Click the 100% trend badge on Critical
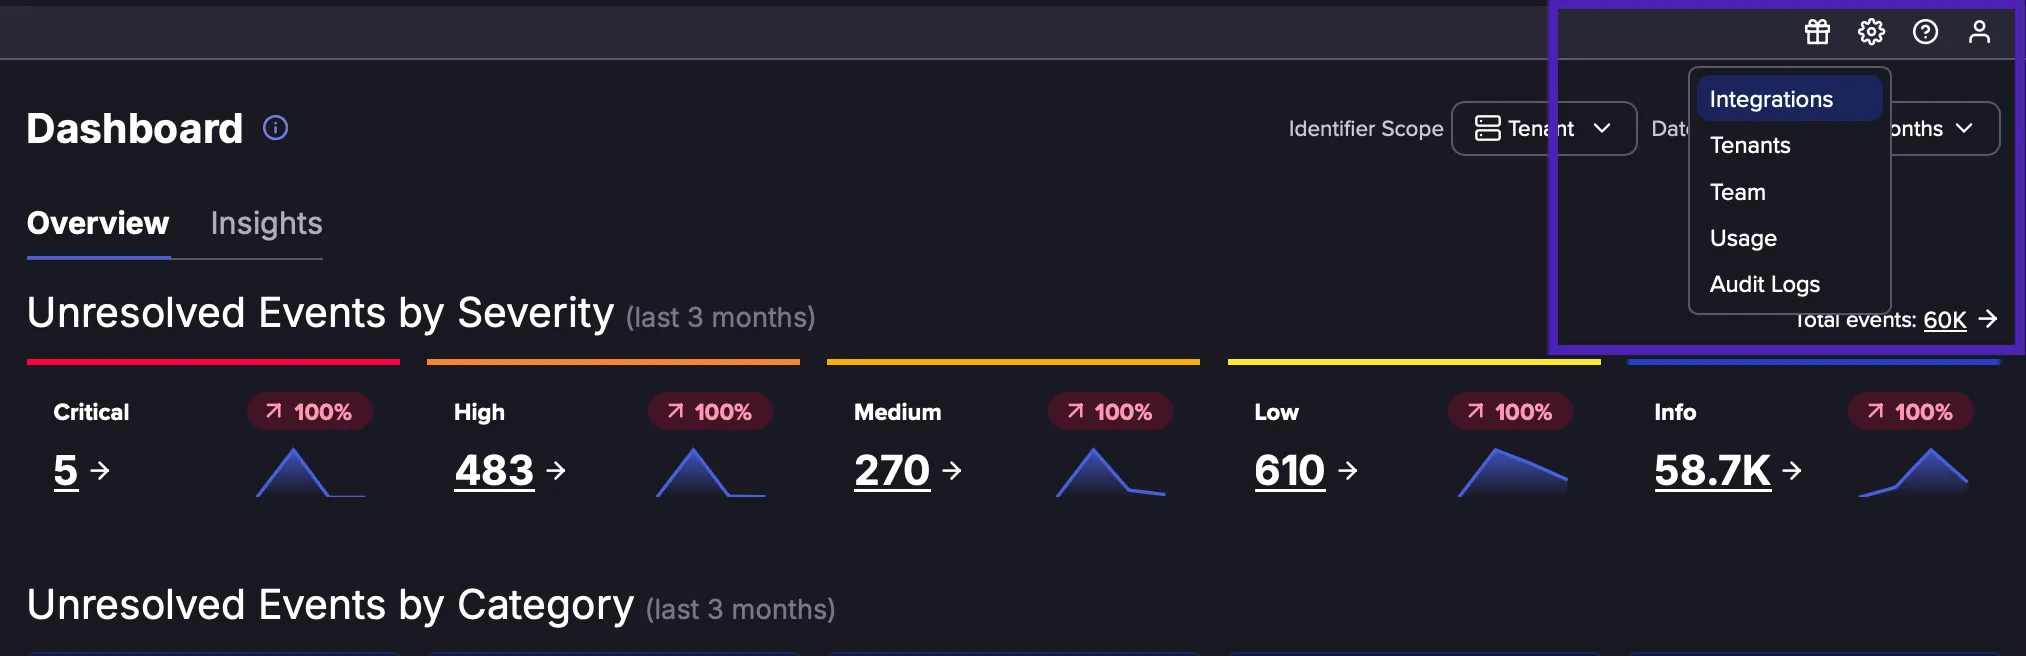Viewport: 2026px width, 656px height. [309, 412]
